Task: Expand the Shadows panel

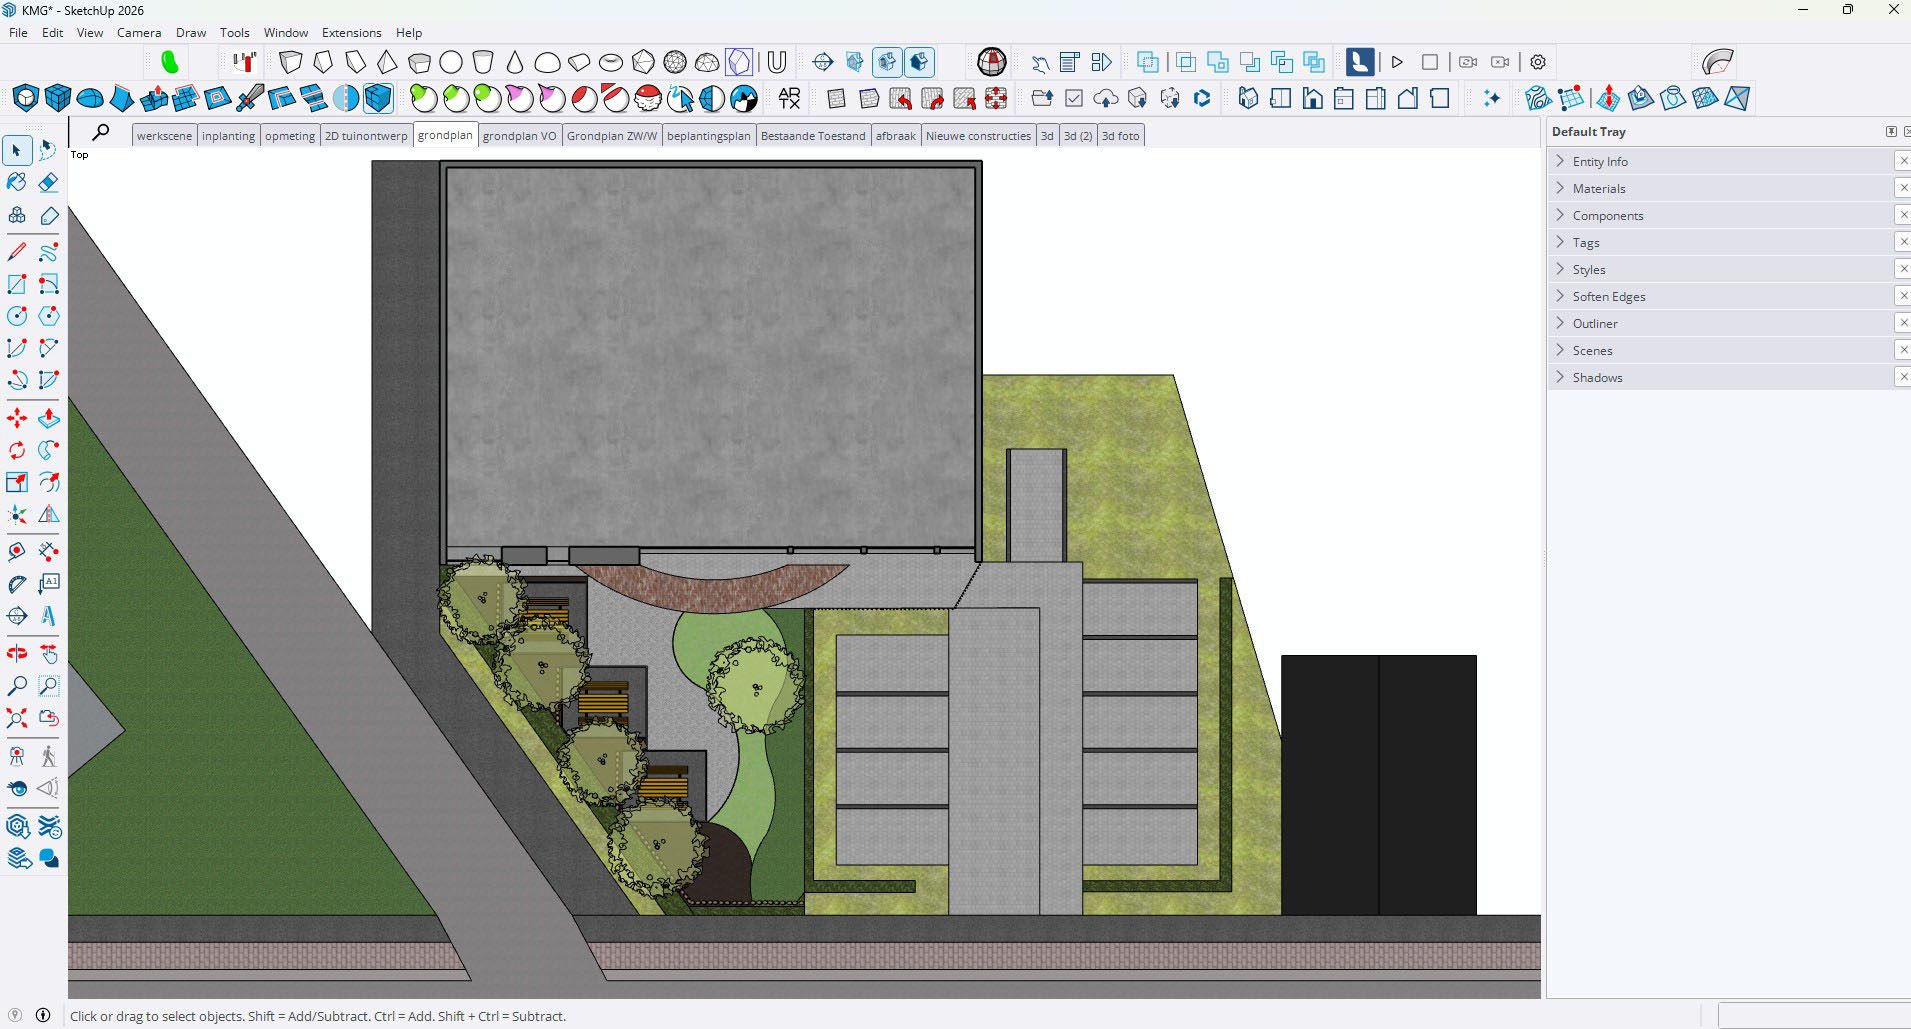Action: coord(1597,377)
